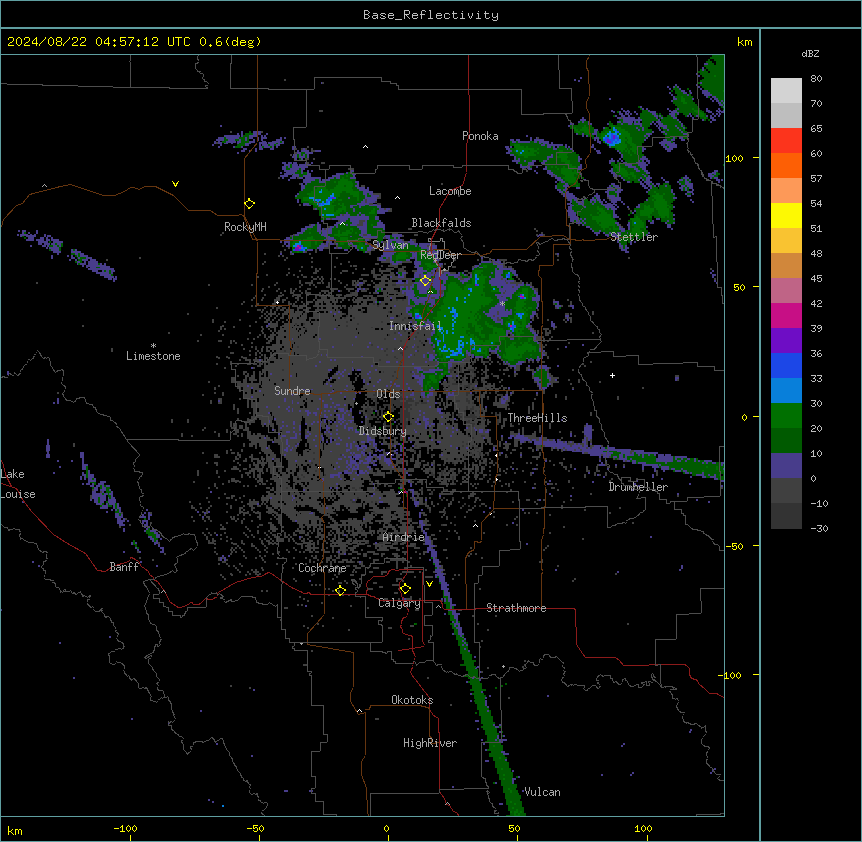
Task: Click the Lake Louise label
Action: click(x=18, y=484)
